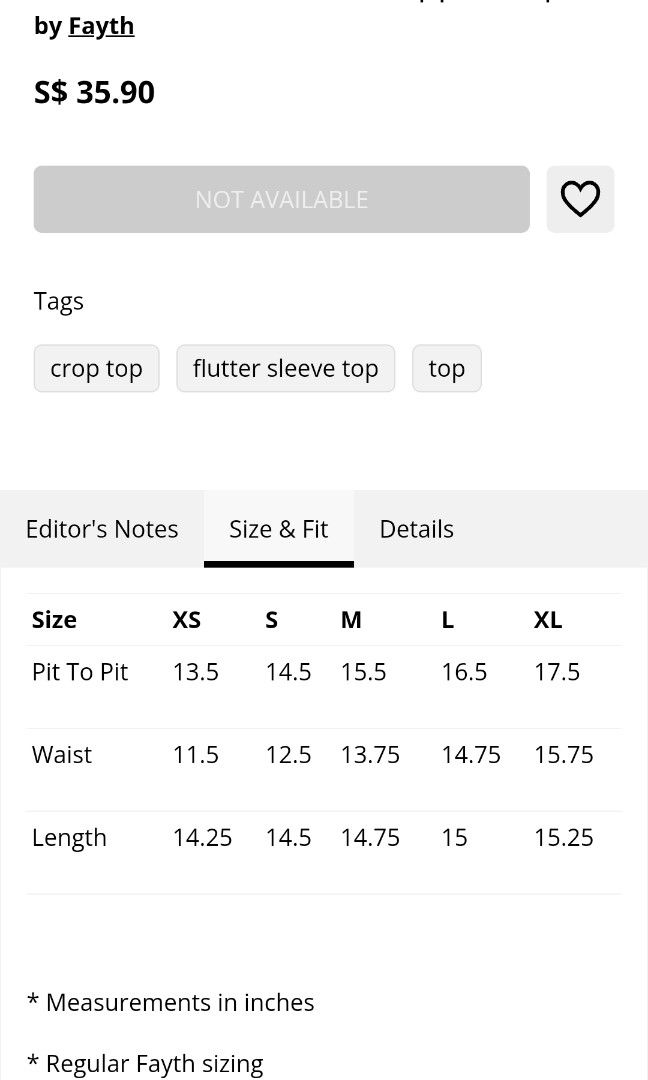The height and width of the screenshot is (1080, 648).
Task: Click the Length row label
Action: [x=69, y=838]
